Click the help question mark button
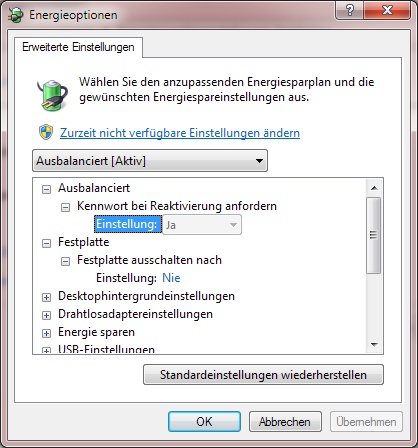This screenshot has width=418, height=448. click(350, 10)
